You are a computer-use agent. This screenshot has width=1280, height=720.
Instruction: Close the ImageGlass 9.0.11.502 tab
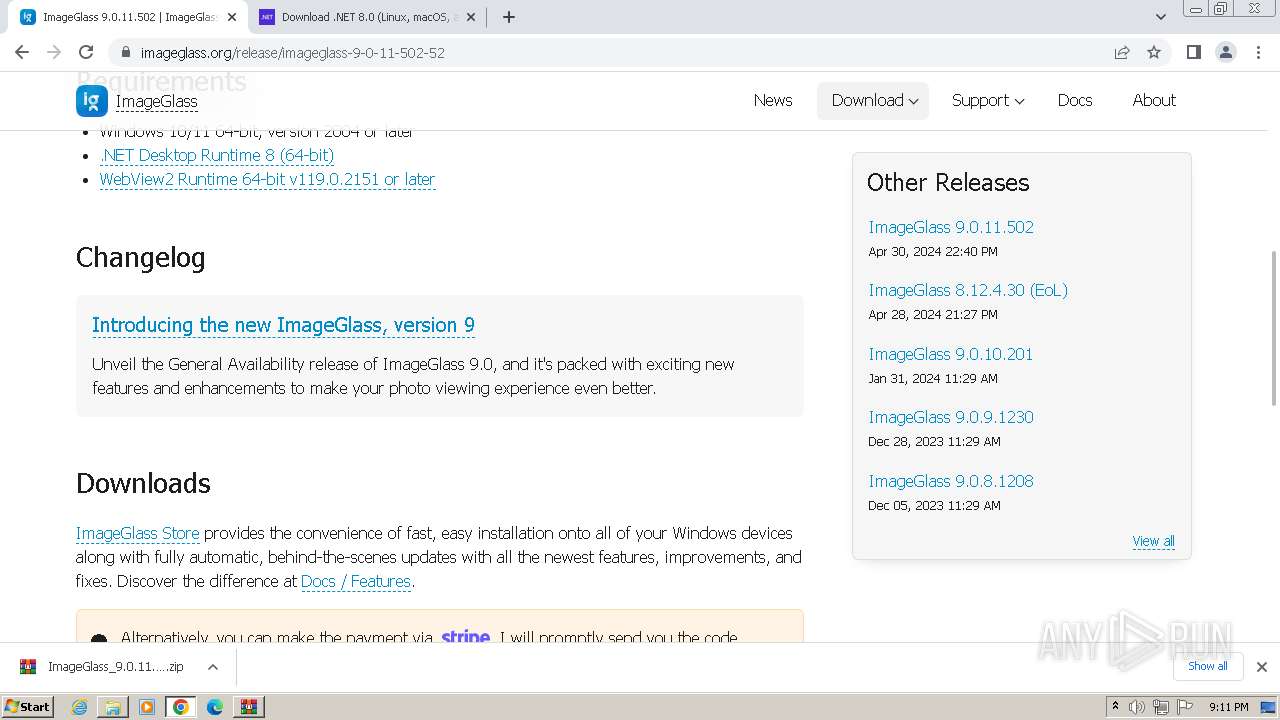coord(231,17)
